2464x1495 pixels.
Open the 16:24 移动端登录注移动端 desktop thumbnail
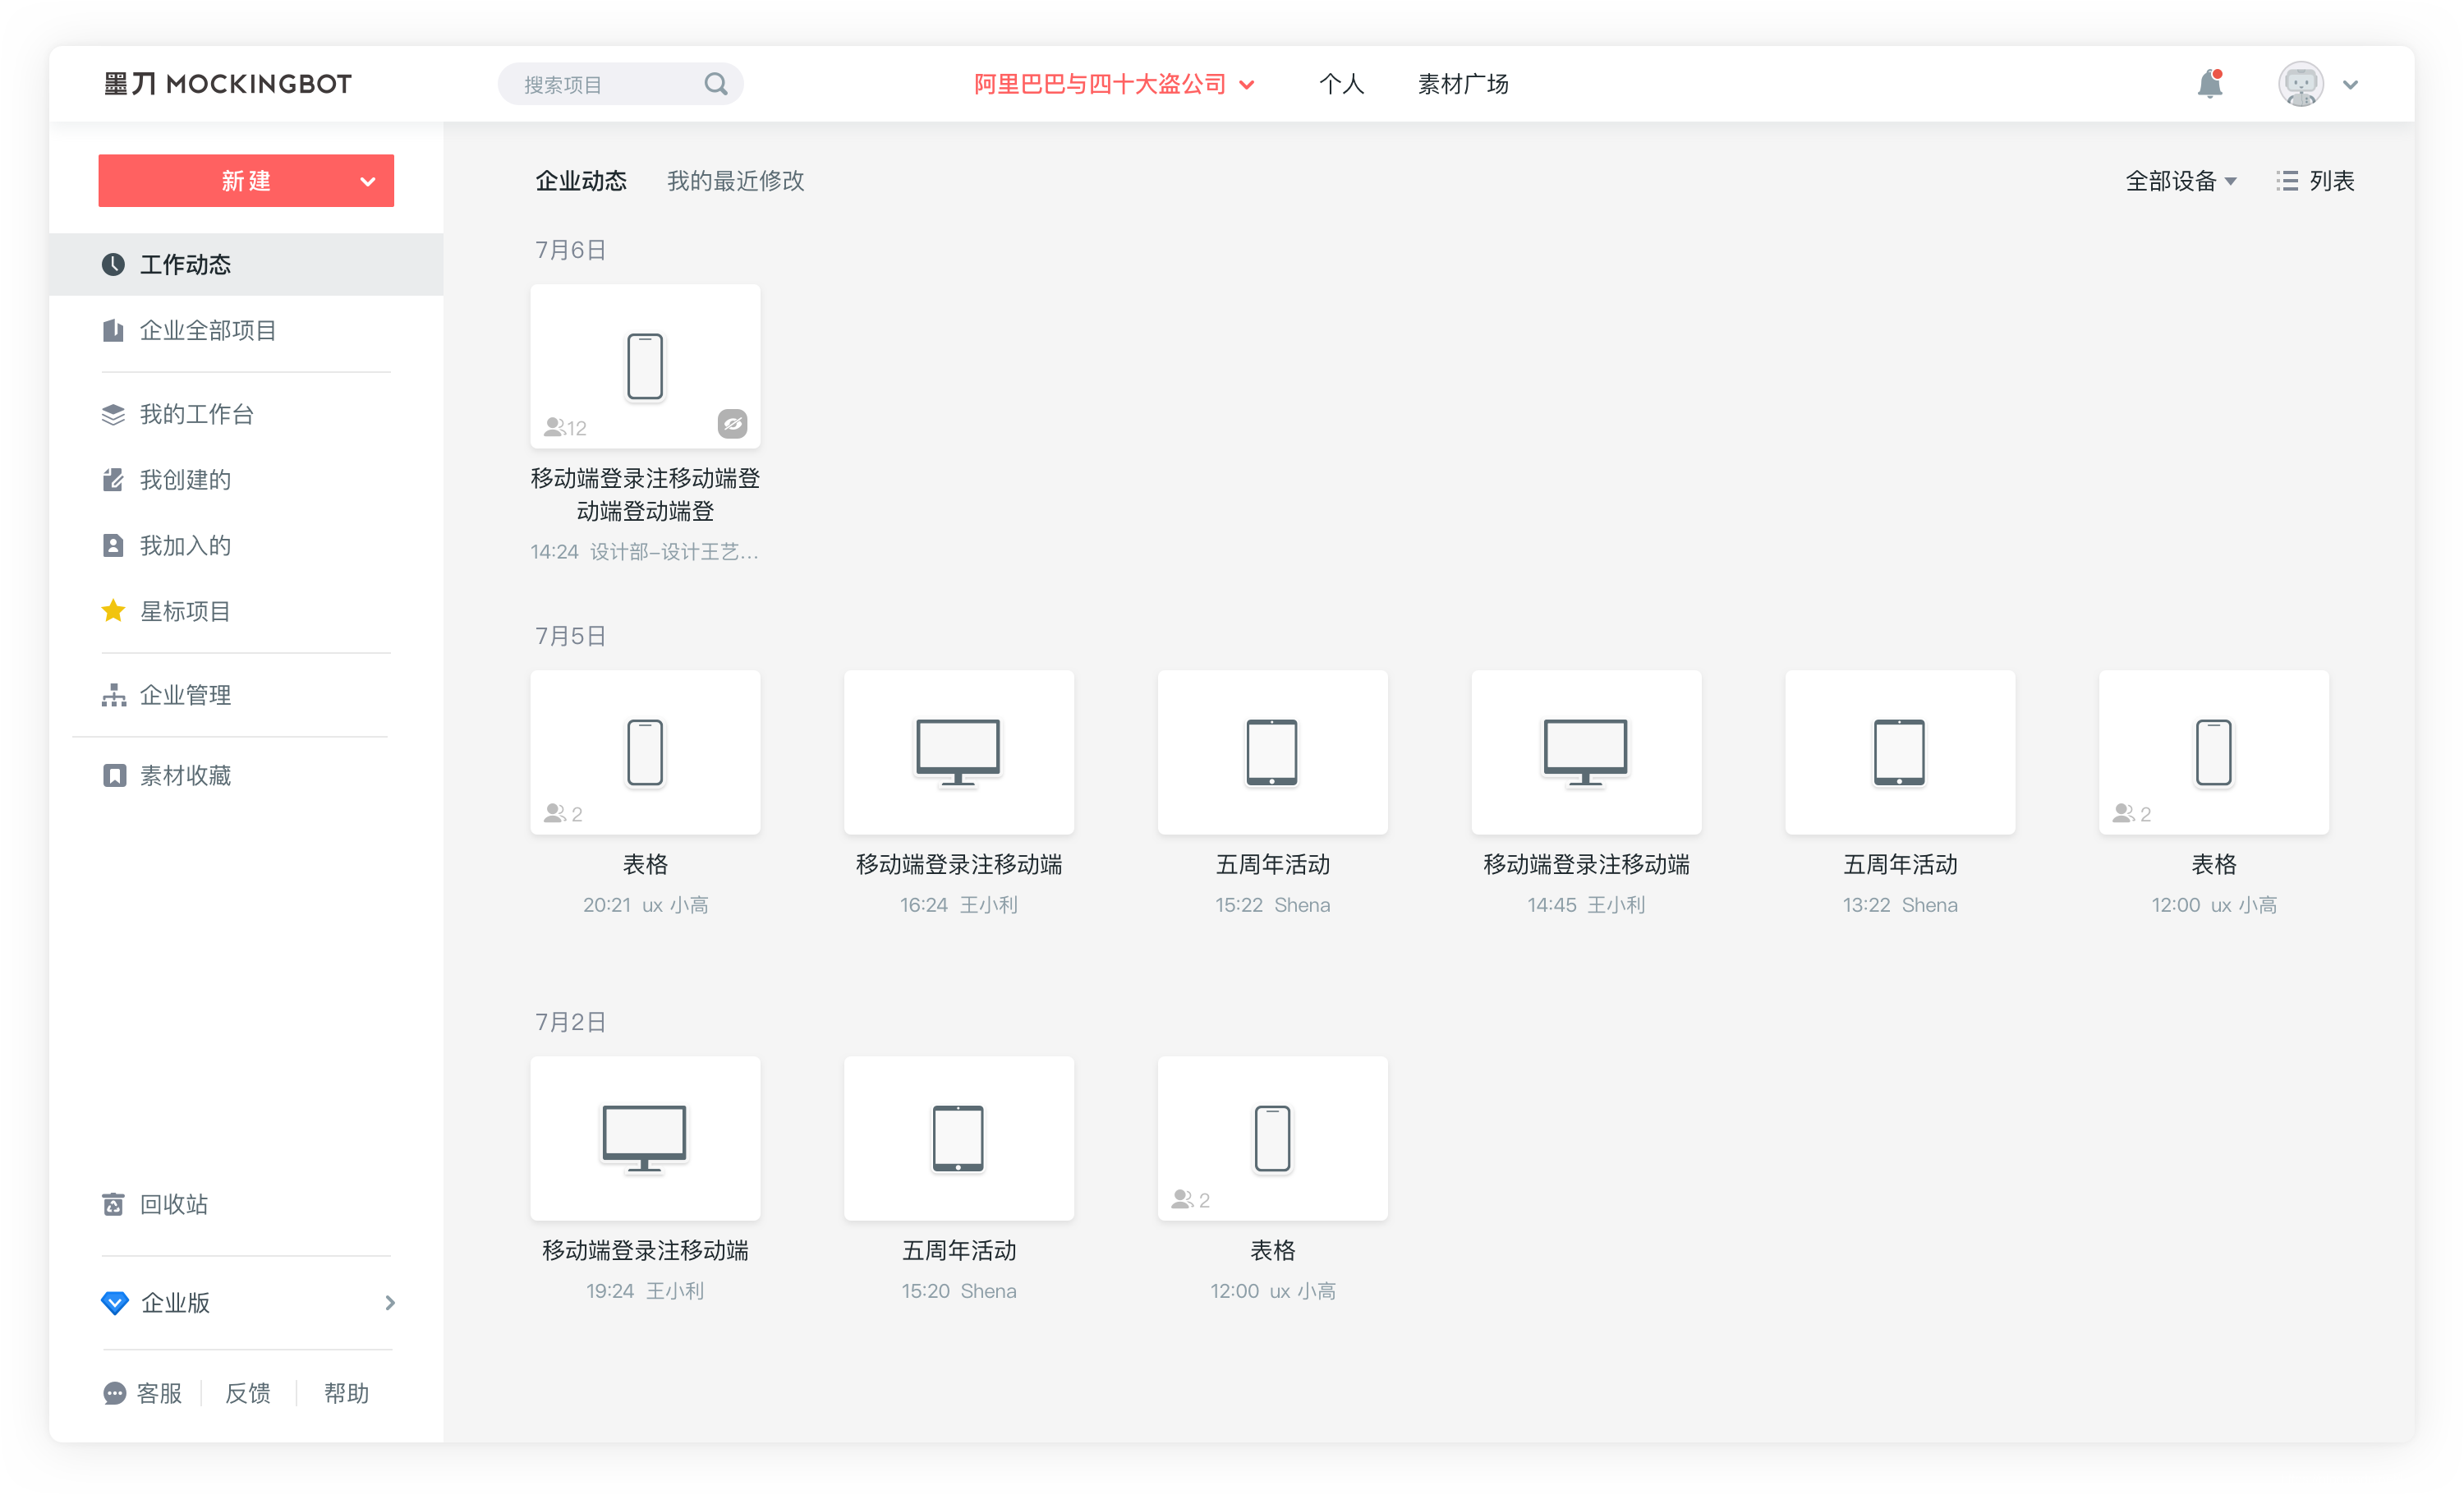pyautogui.click(x=959, y=752)
